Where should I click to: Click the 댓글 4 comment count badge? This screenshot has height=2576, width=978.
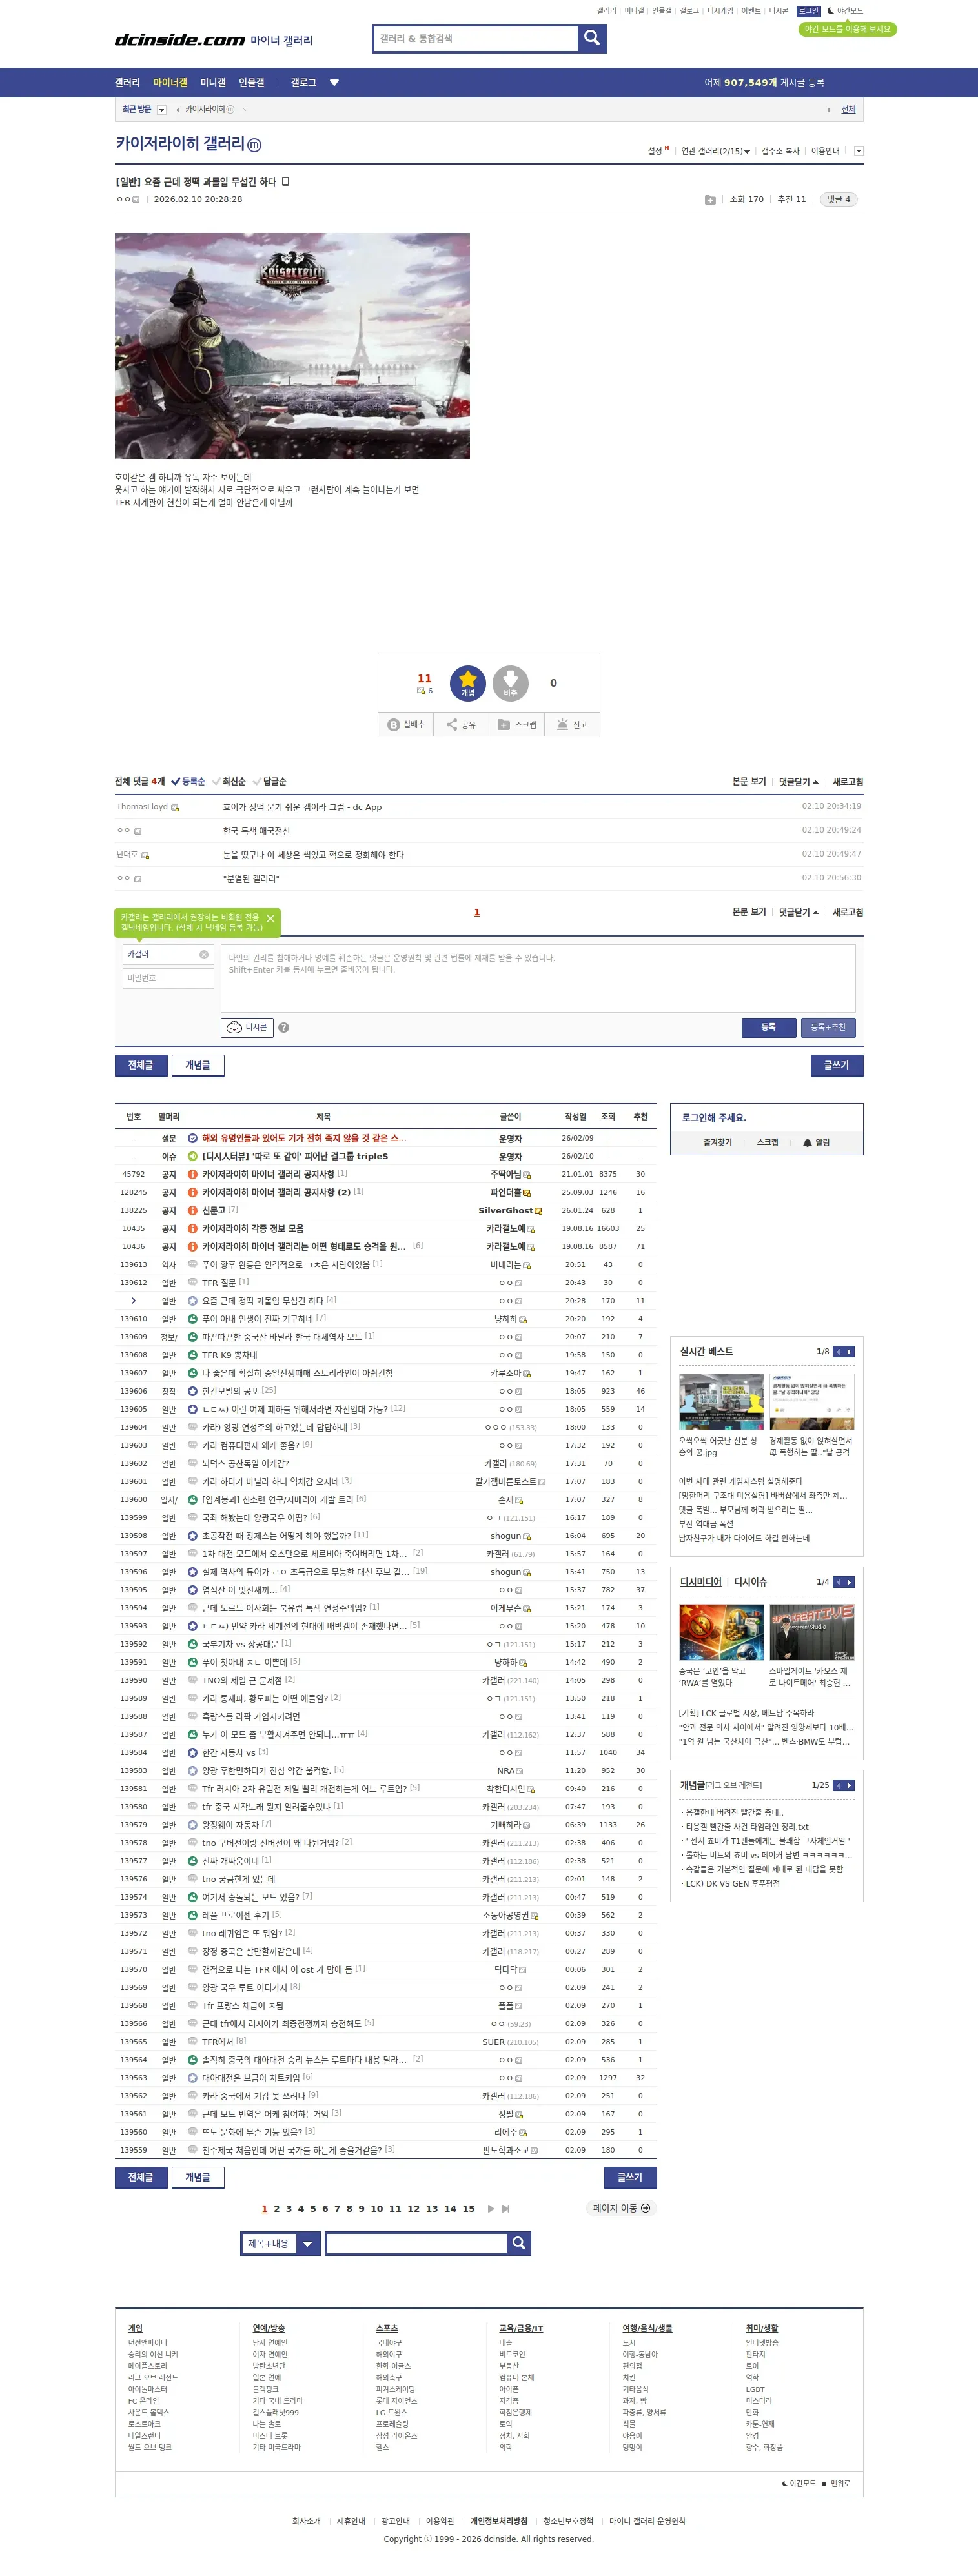point(838,199)
